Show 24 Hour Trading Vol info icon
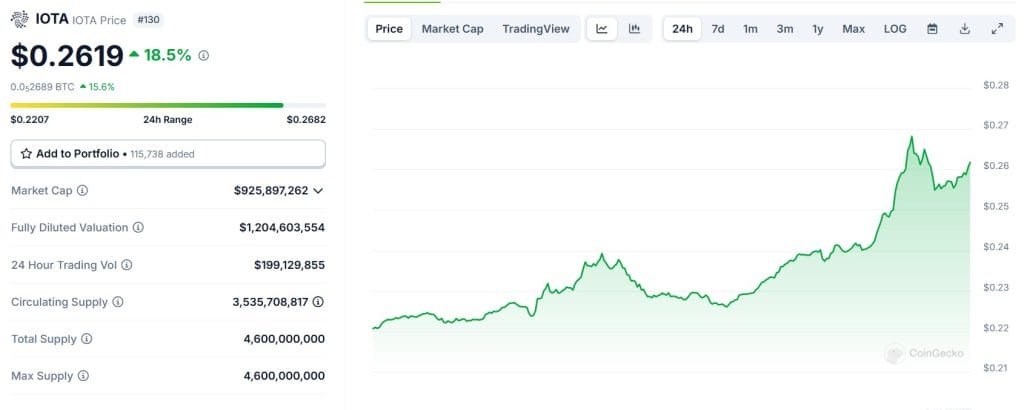 tap(127, 265)
